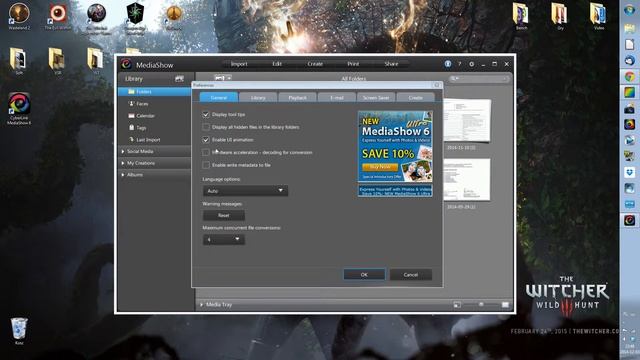Check Display all hidden files checkbox
640x360 pixels.
(x=206, y=127)
